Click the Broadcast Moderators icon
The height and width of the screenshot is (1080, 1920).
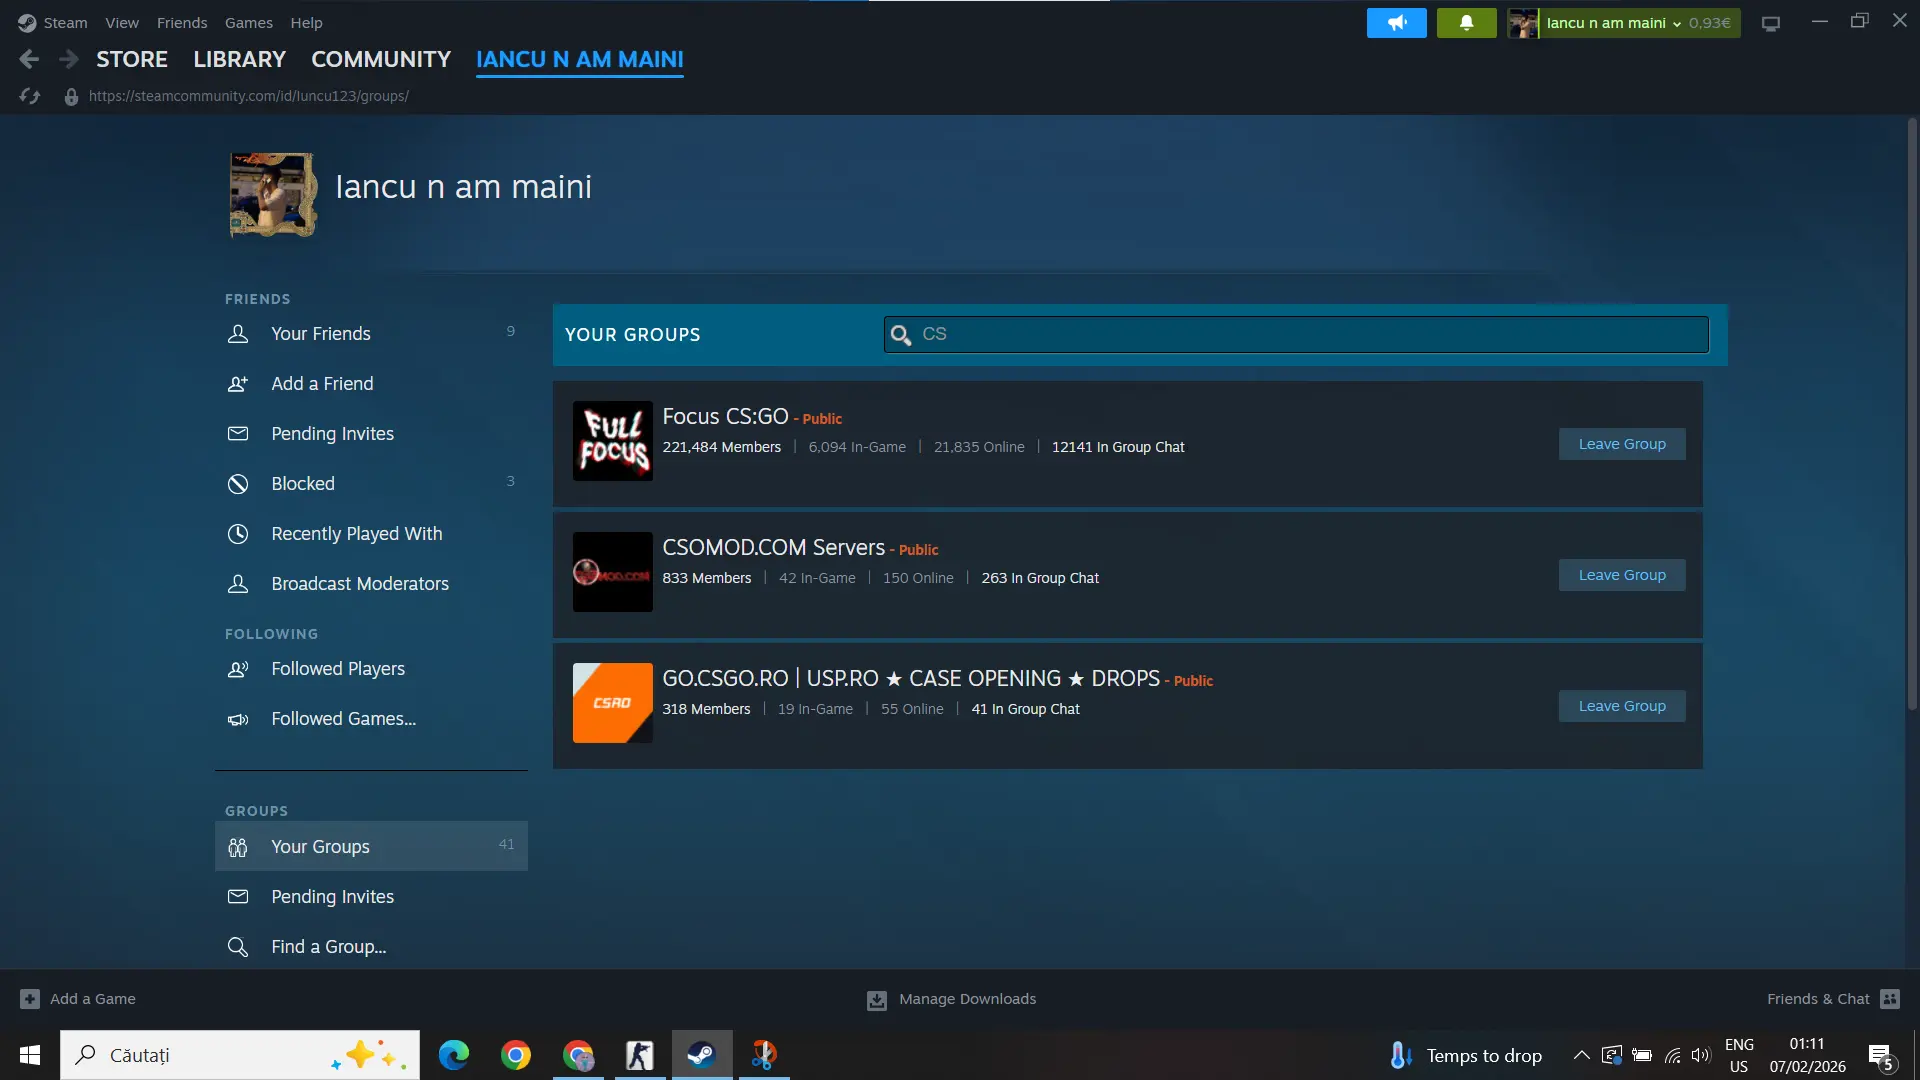(x=238, y=584)
